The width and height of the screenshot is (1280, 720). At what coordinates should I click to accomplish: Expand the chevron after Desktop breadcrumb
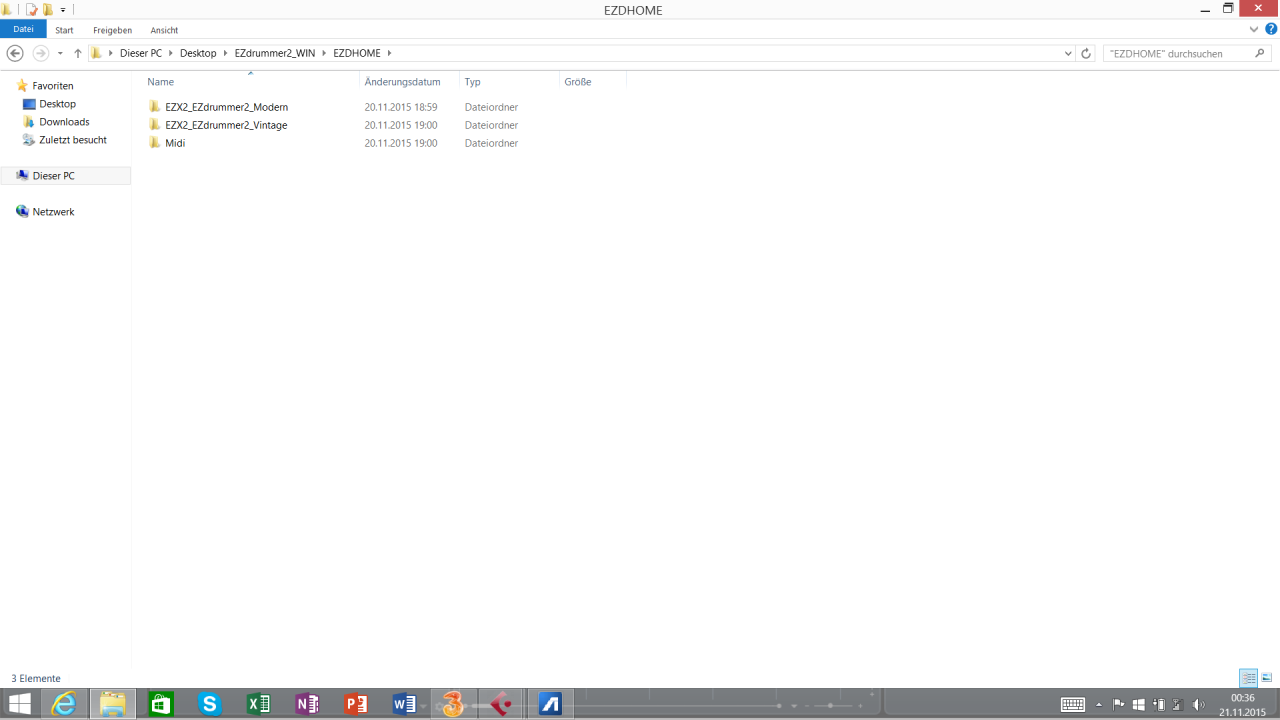click(x=224, y=53)
